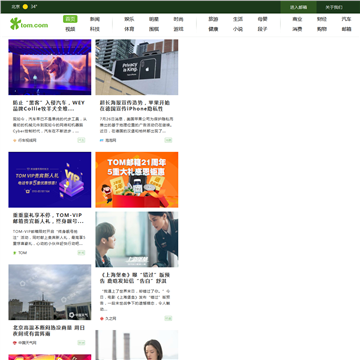Click the 北京 city label in the top bar

[x=16, y=7]
